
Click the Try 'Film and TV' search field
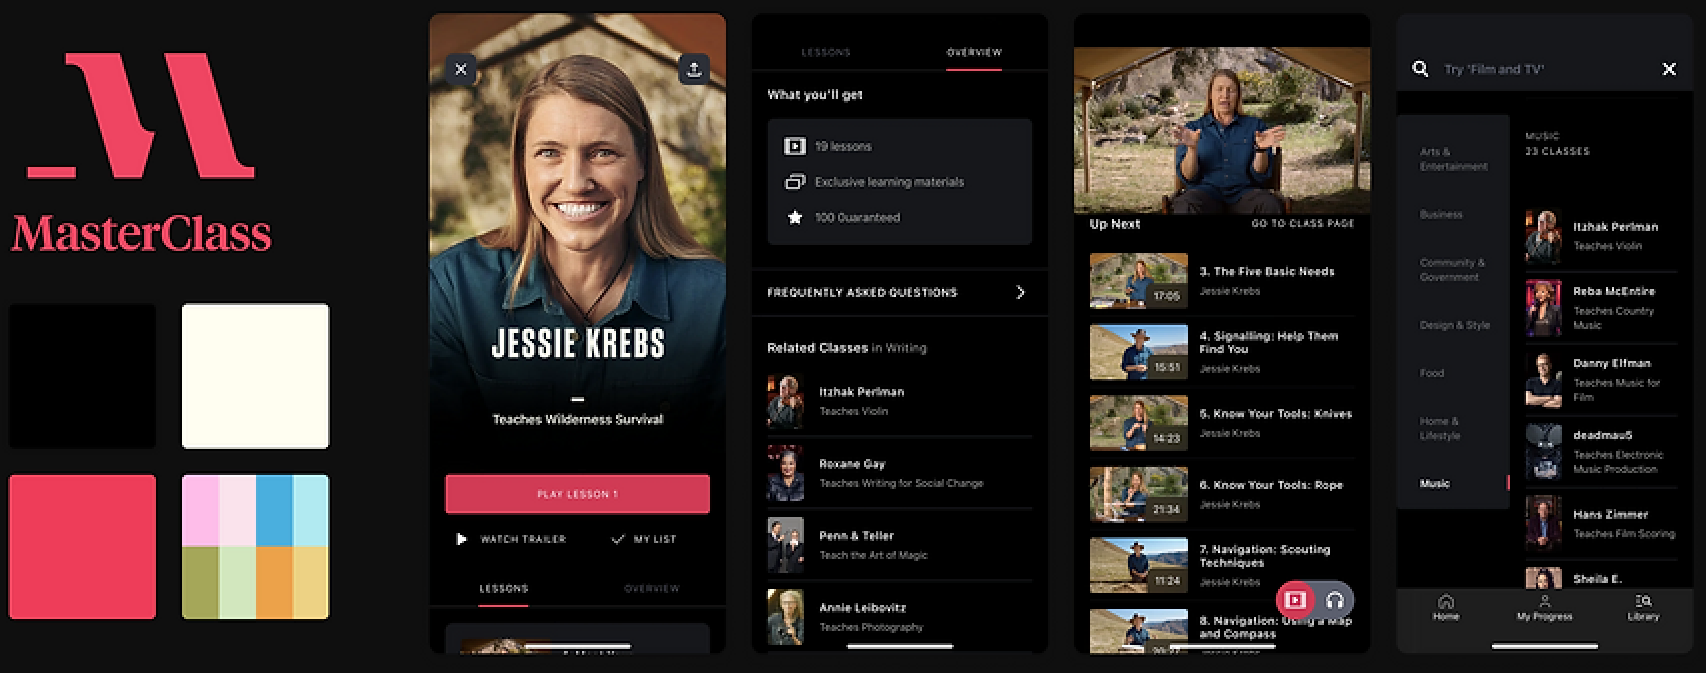coord(1545,69)
